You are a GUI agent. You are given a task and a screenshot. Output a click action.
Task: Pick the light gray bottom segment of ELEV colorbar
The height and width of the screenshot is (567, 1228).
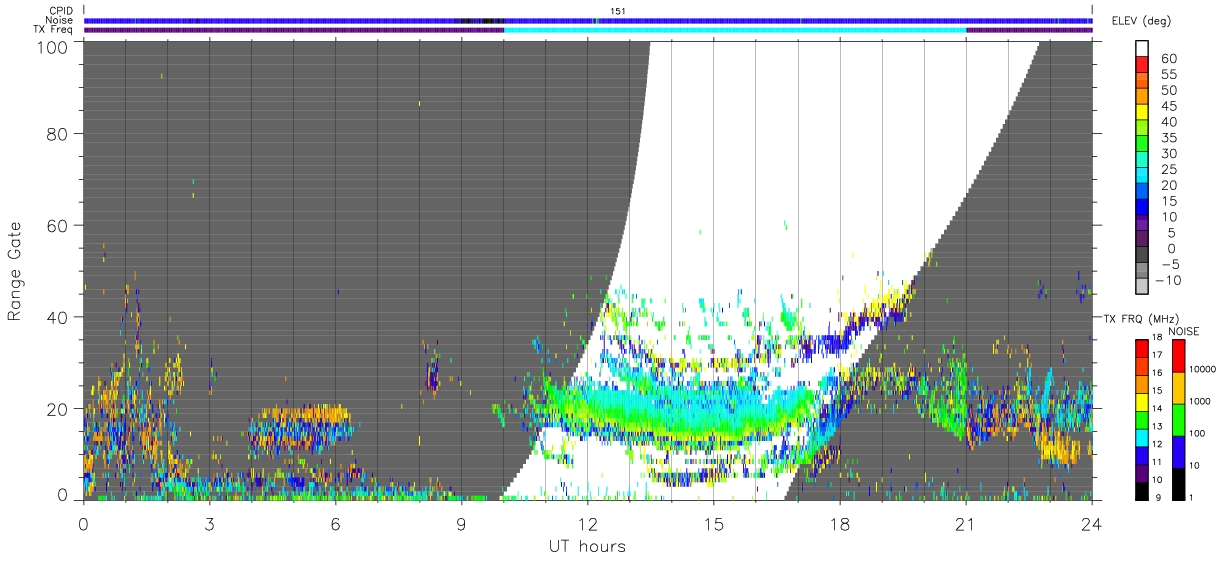tap(1142, 285)
